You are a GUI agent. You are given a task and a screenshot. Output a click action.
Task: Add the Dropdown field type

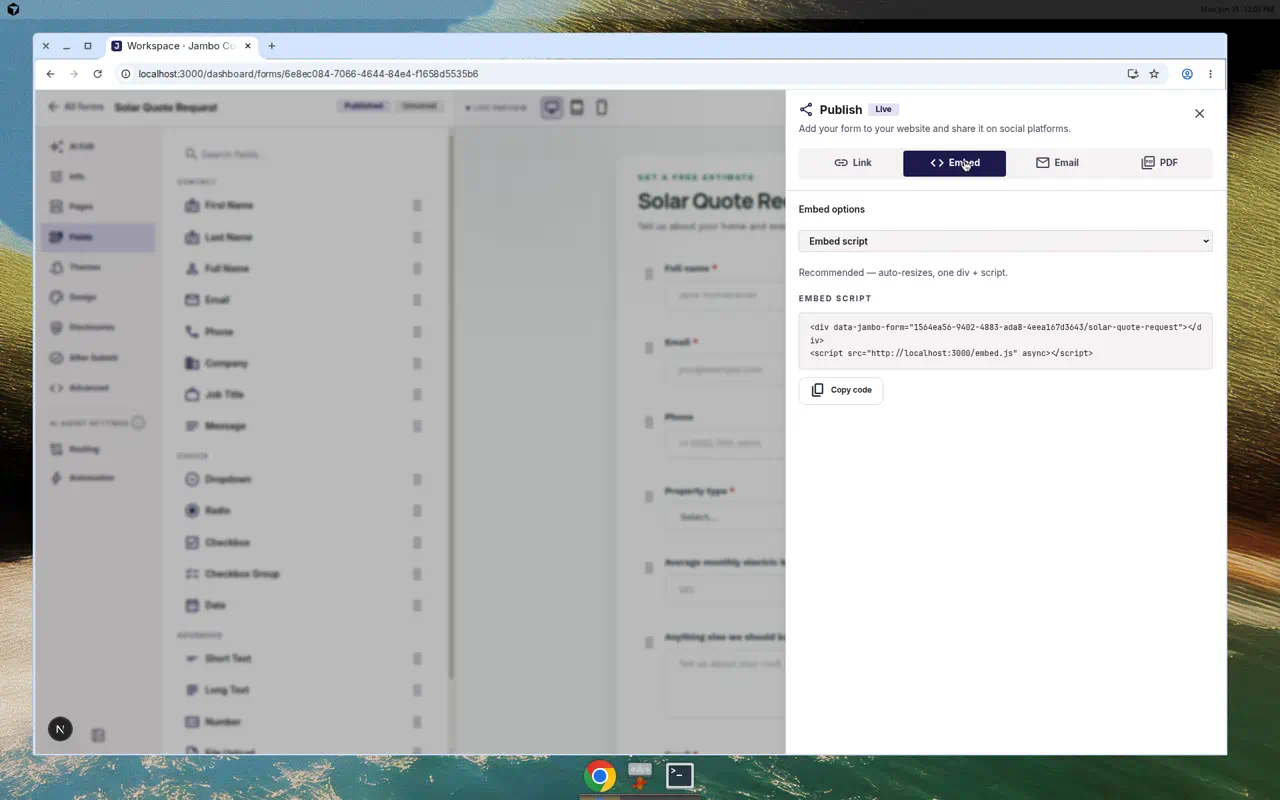pyautogui.click(x=305, y=480)
